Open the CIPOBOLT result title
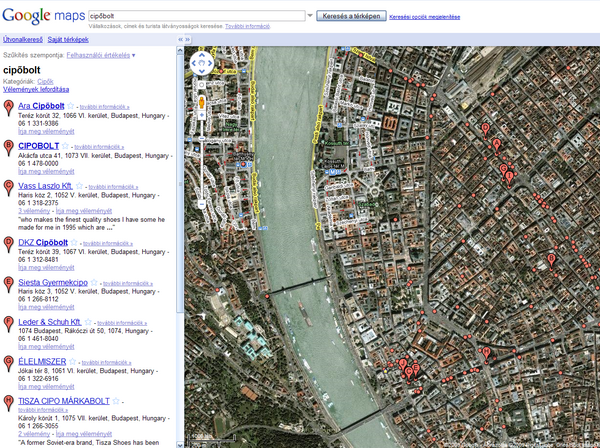The width and height of the screenshot is (600, 448). 39,146
